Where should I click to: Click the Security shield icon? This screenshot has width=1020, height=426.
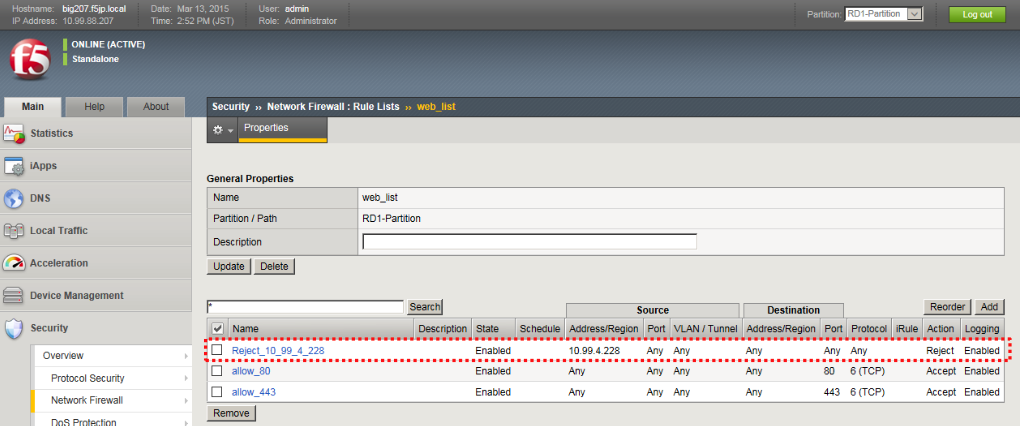point(14,328)
